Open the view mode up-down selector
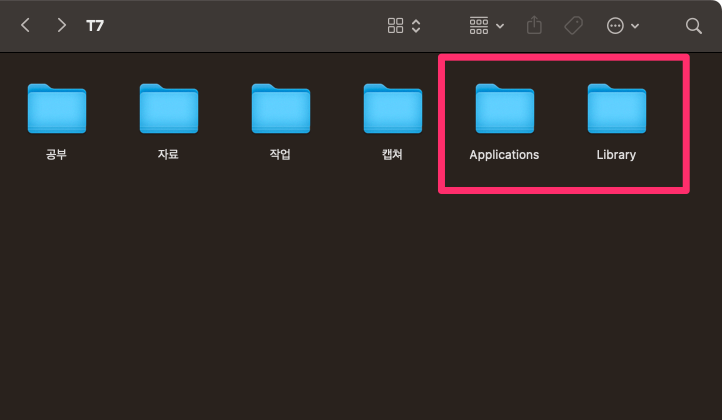This screenshot has height=420, width=722. [416, 26]
